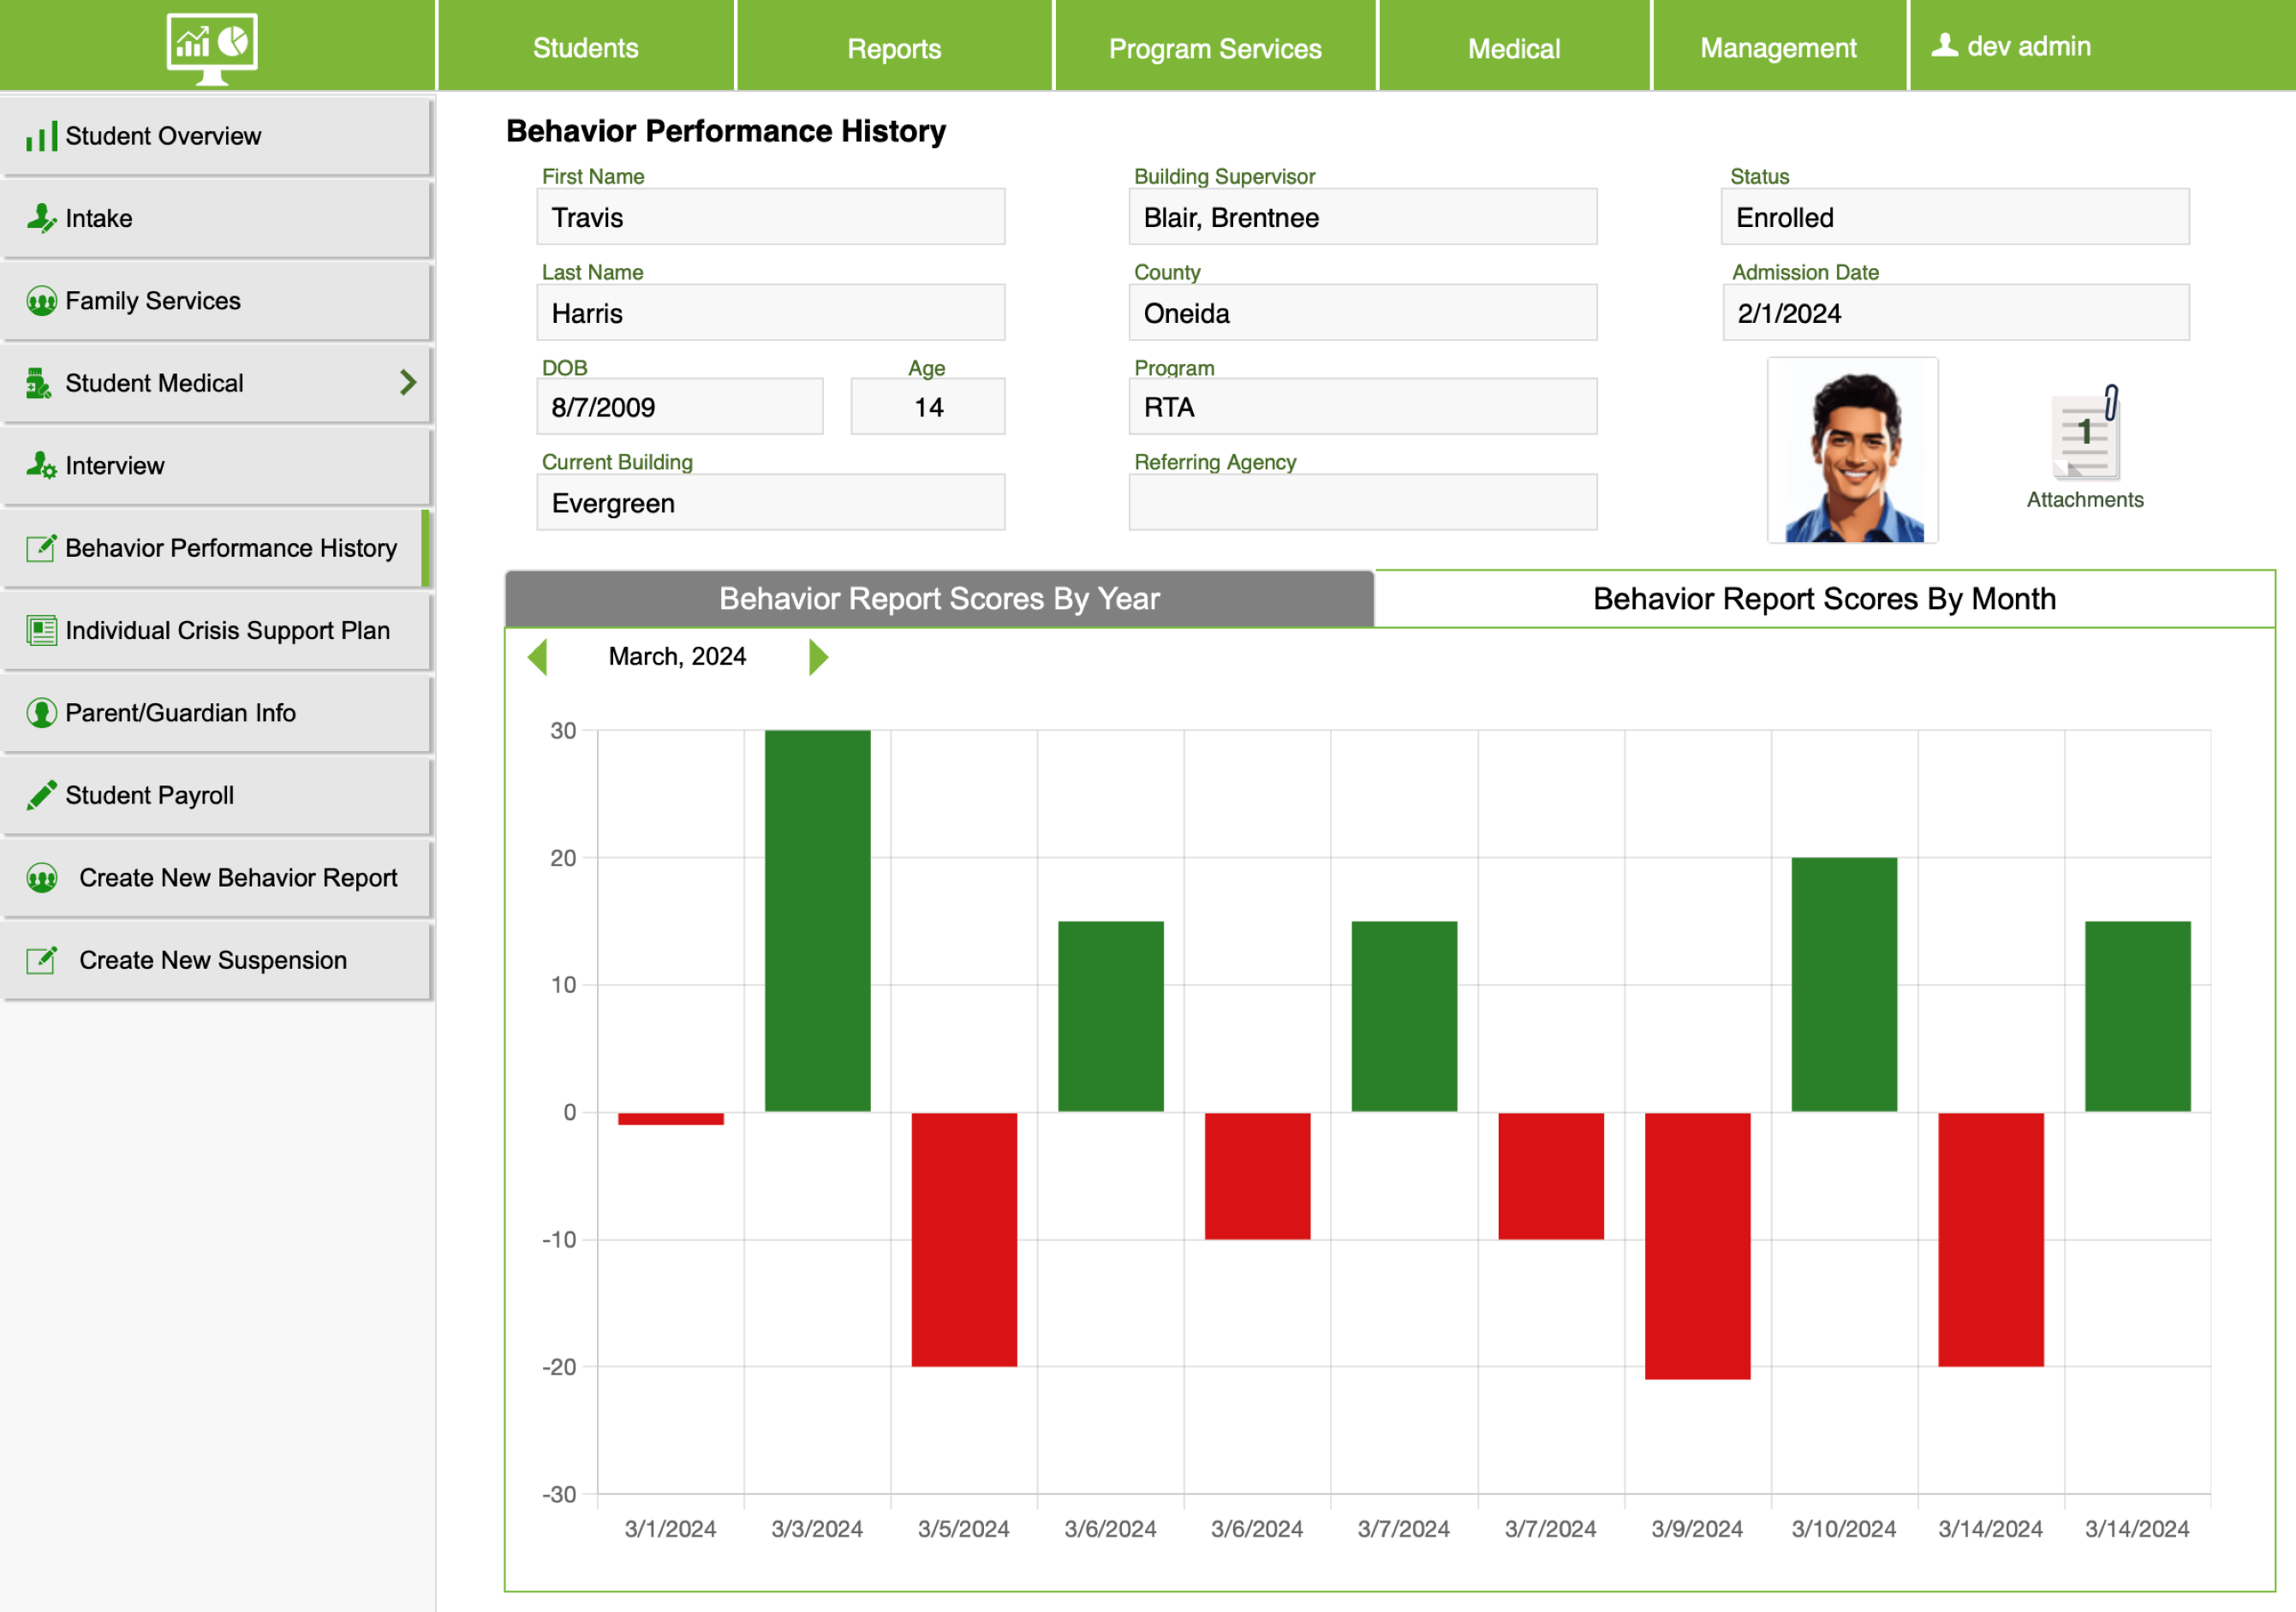This screenshot has width=2296, height=1612.
Task: Open the Medical menu
Action: point(1514,47)
